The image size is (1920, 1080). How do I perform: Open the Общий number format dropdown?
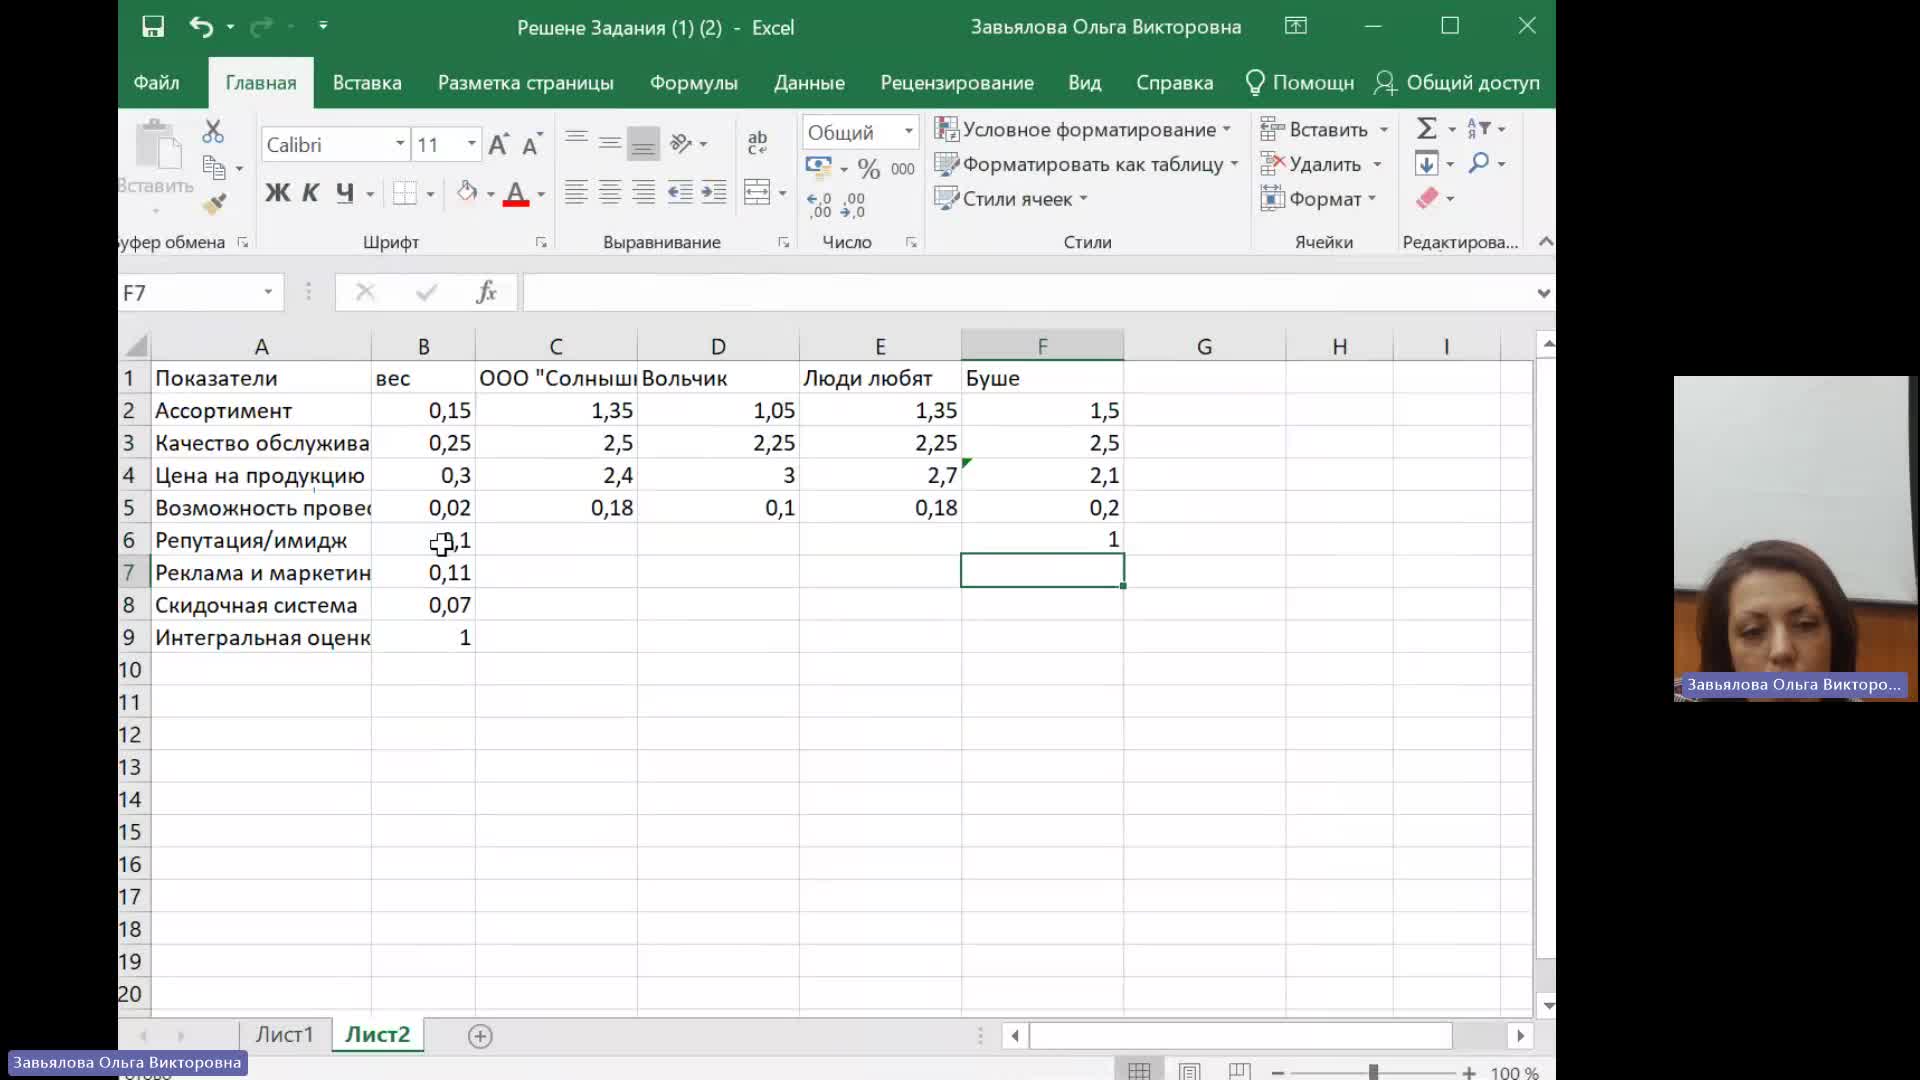(x=908, y=132)
